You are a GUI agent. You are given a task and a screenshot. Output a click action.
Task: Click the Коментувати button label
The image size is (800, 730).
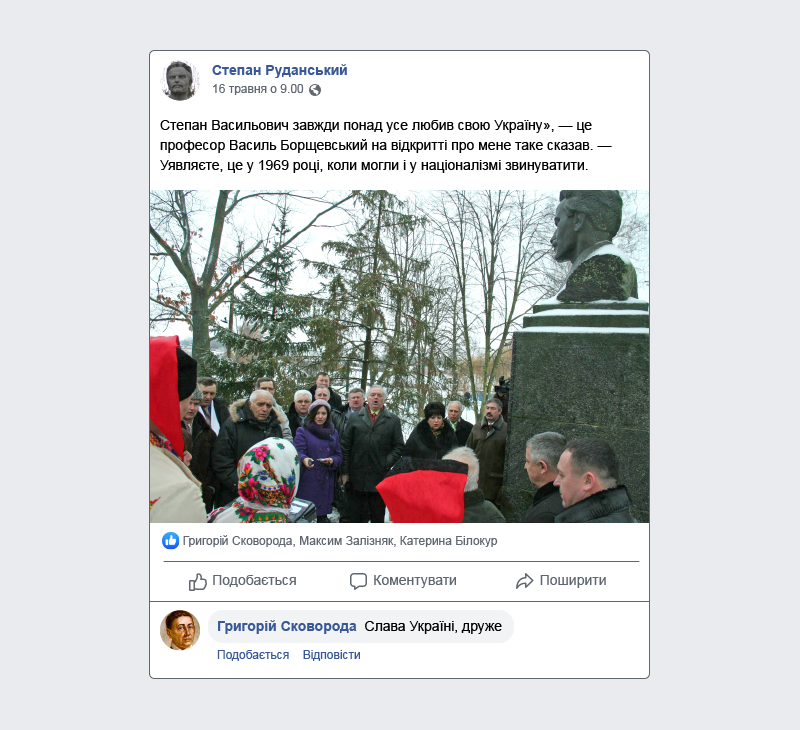[415, 581]
